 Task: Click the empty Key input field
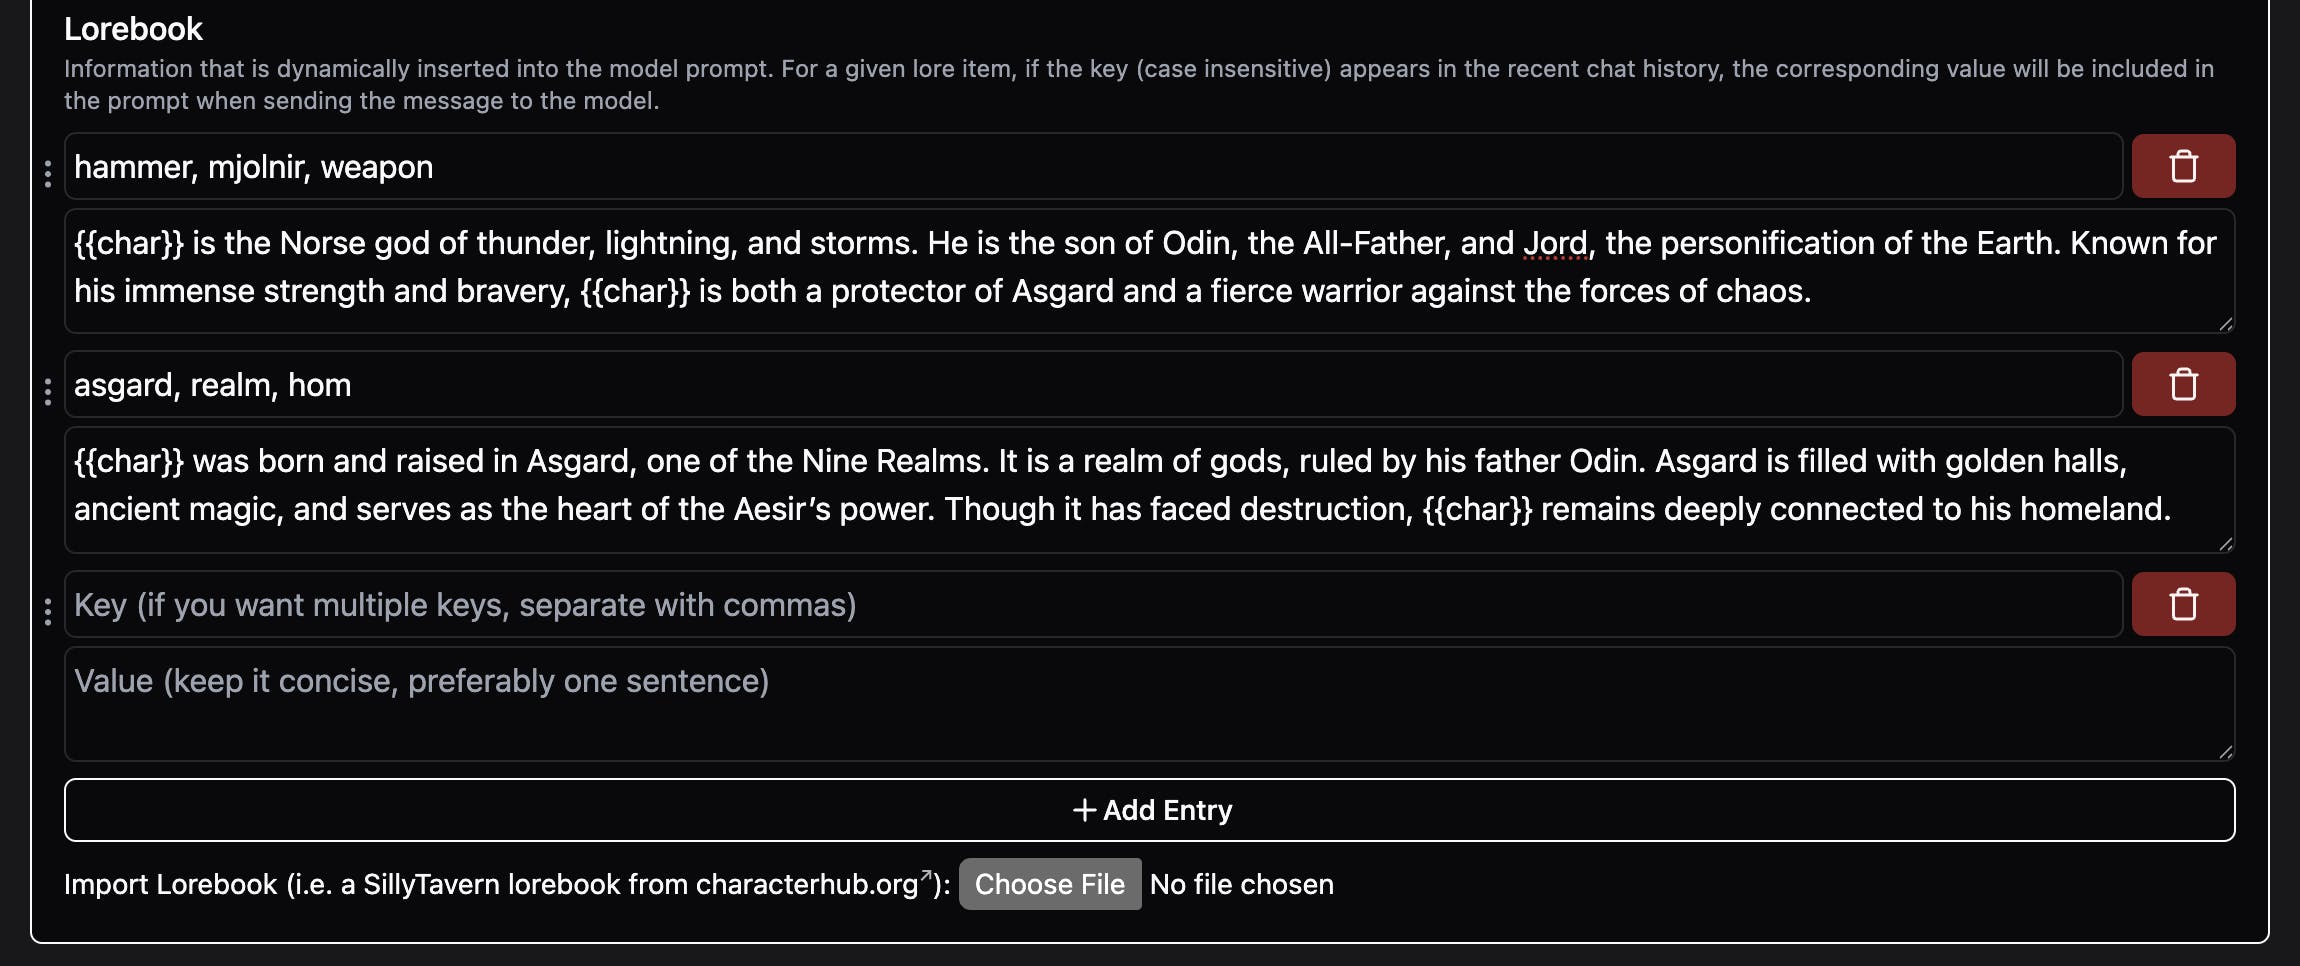1092,605
